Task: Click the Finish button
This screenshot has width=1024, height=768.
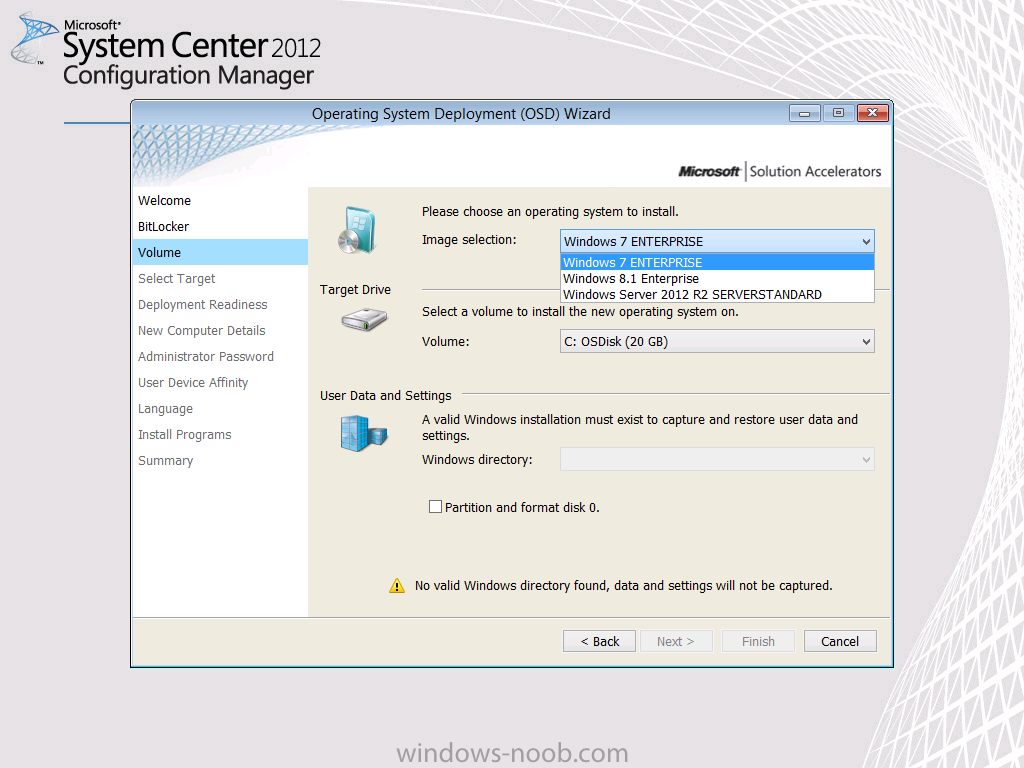Action: (758, 641)
